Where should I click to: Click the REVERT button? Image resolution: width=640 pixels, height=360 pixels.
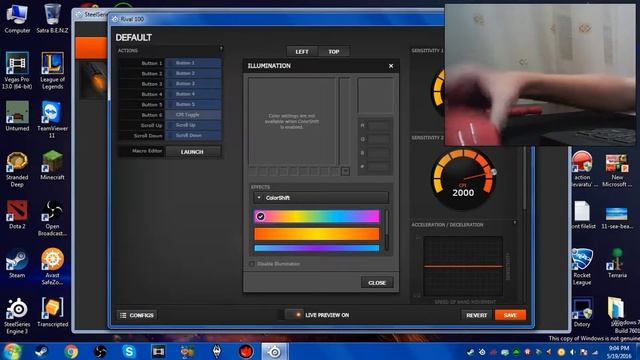tap(477, 315)
